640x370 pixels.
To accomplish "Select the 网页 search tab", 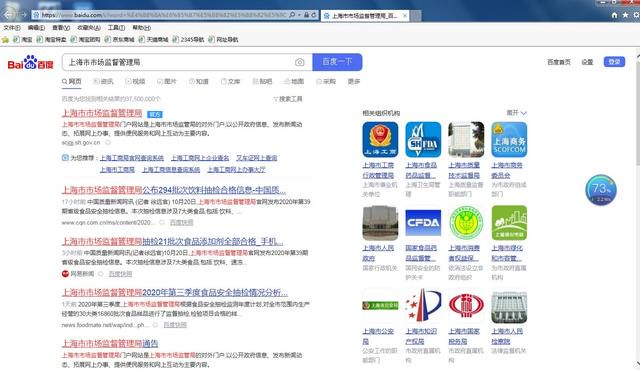I will 71,82.
